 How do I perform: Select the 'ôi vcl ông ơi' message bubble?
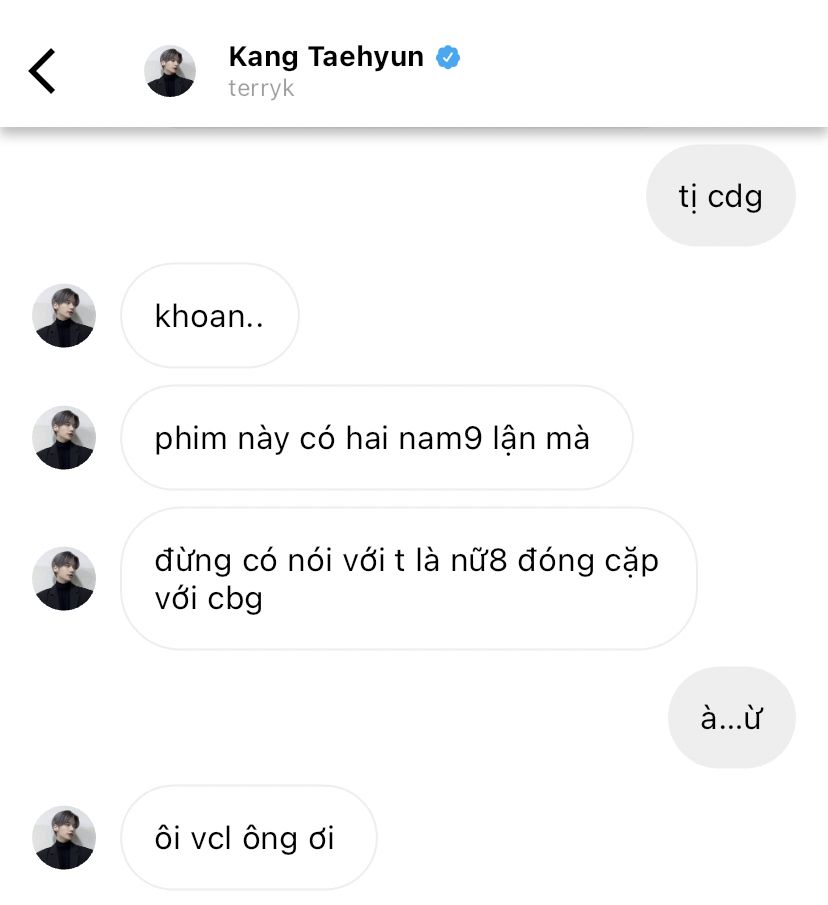coord(249,837)
